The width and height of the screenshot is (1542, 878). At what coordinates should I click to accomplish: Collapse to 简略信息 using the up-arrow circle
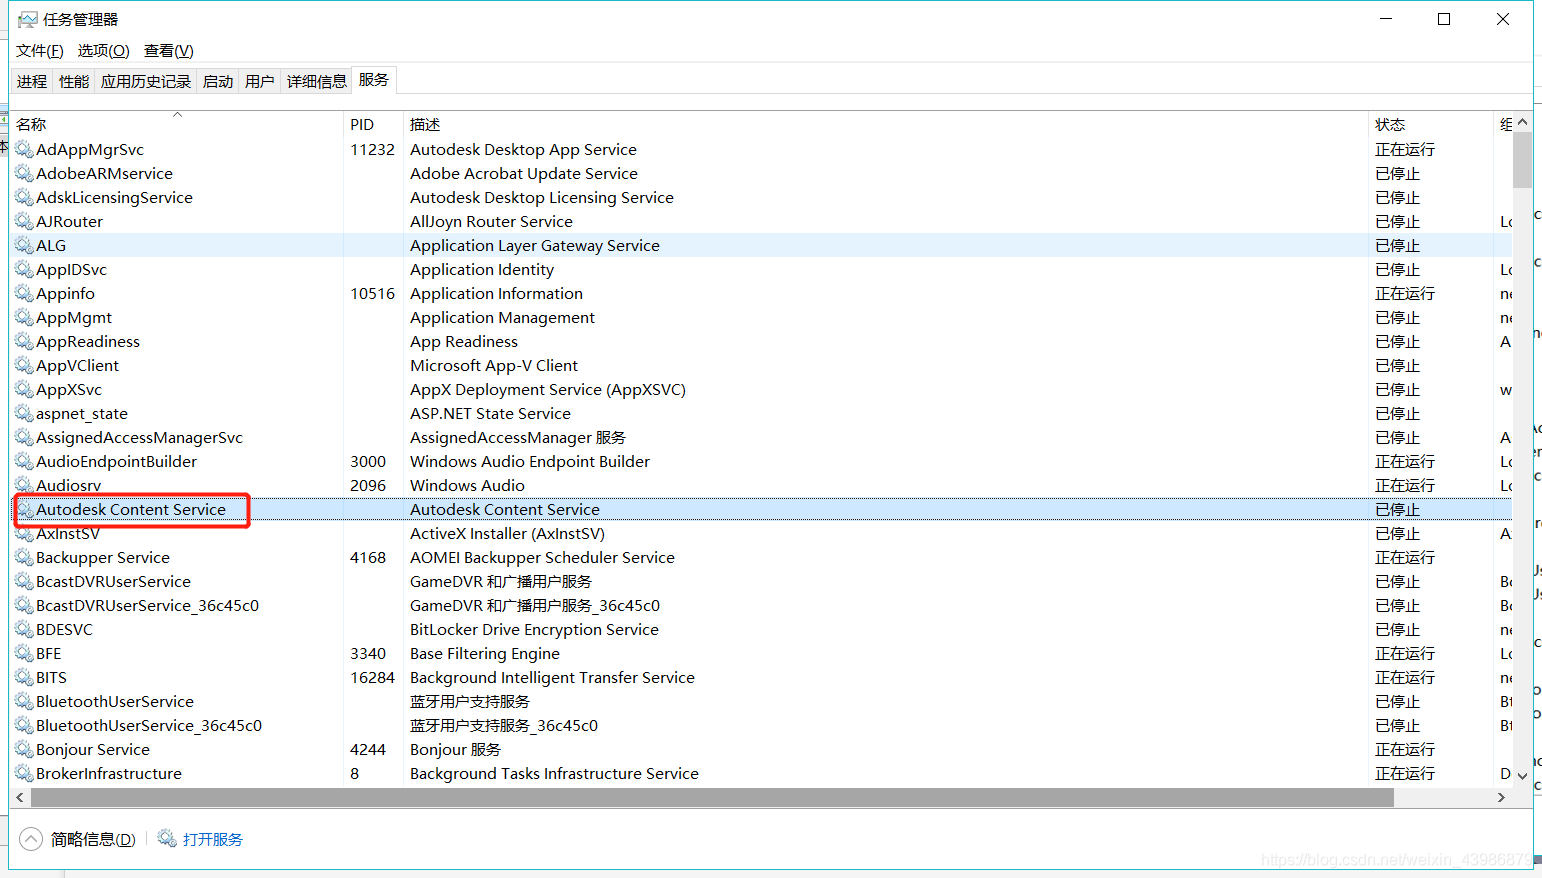click(x=31, y=839)
